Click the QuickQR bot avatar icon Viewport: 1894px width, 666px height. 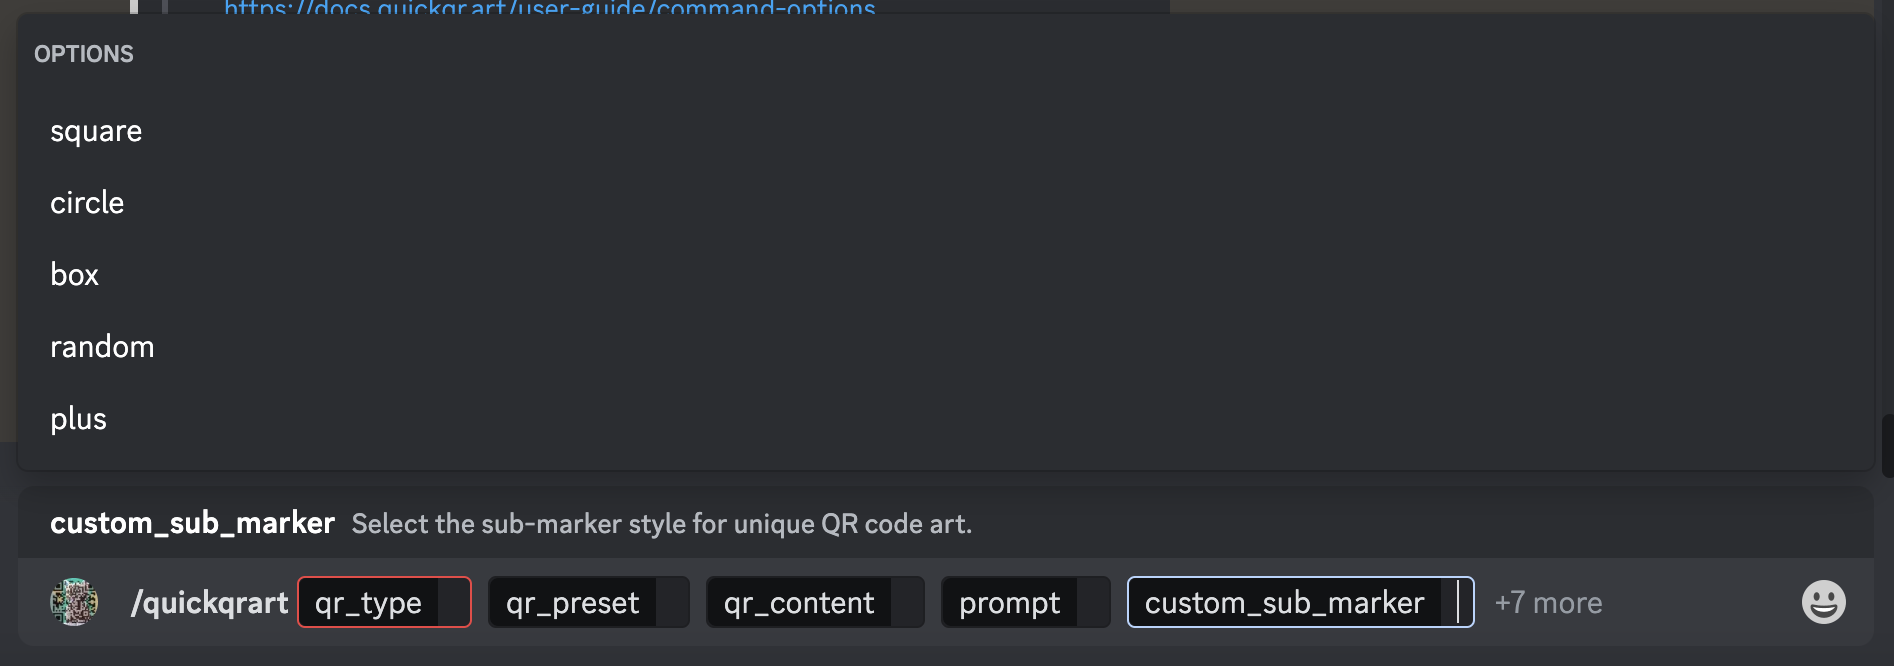[74, 602]
